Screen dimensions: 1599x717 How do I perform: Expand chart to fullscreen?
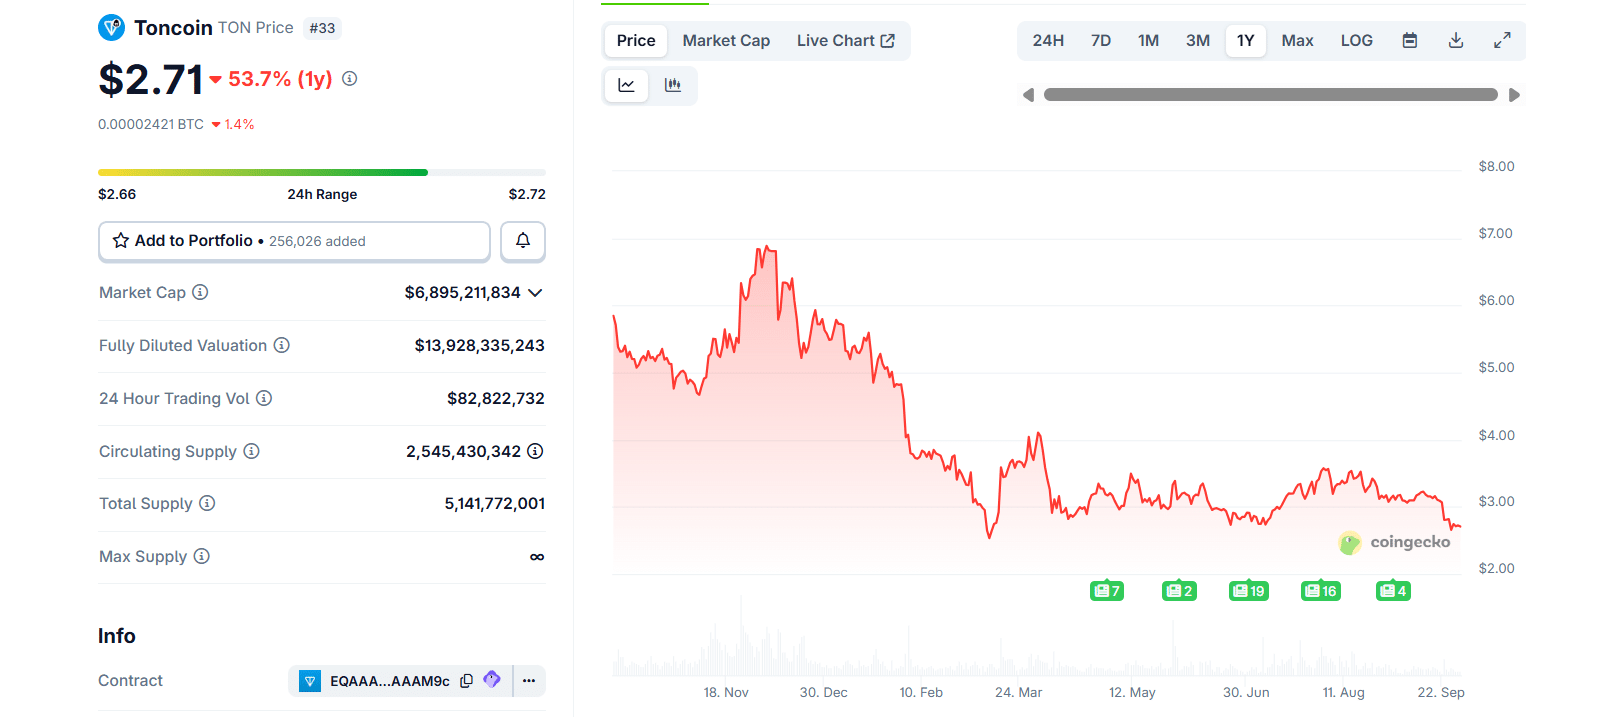click(x=1502, y=41)
